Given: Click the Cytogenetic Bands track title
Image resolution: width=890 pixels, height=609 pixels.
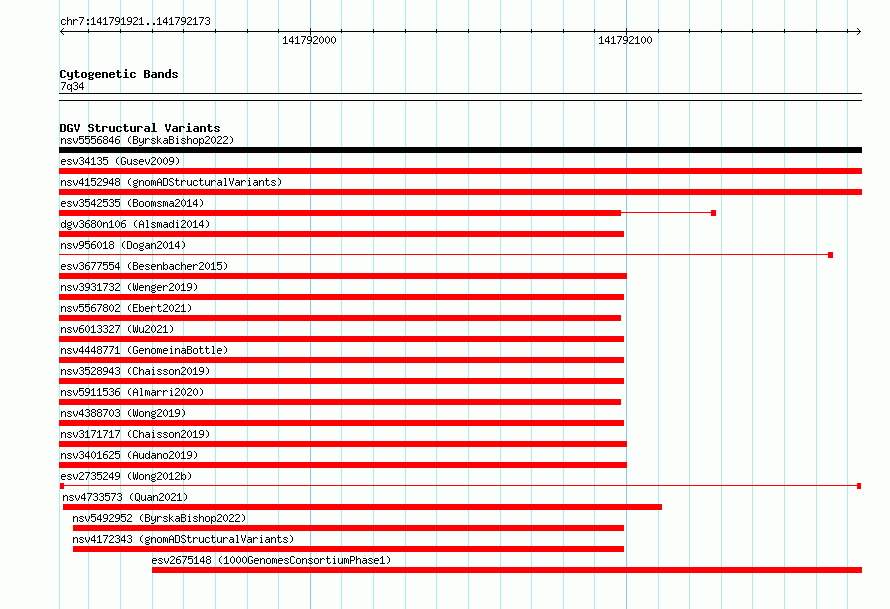Looking at the screenshot, I should [x=119, y=74].
